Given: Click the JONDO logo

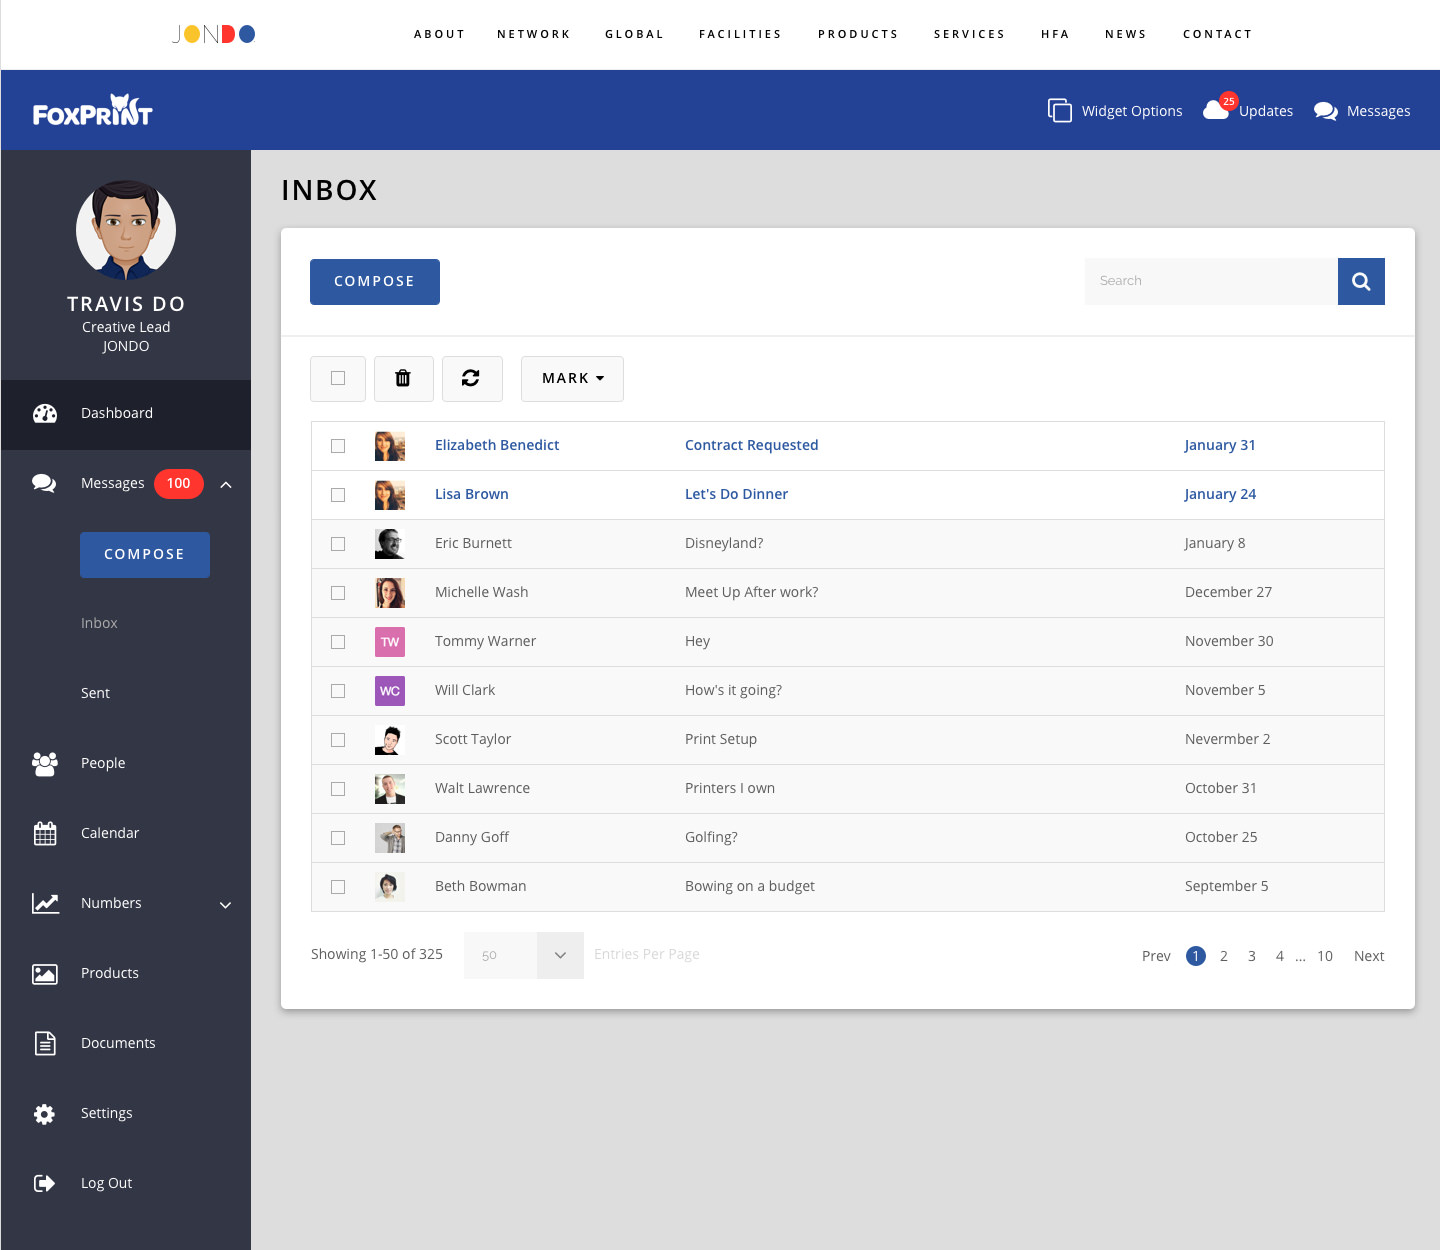Looking at the screenshot, I should pyautogui.click(x=213, y=34).
